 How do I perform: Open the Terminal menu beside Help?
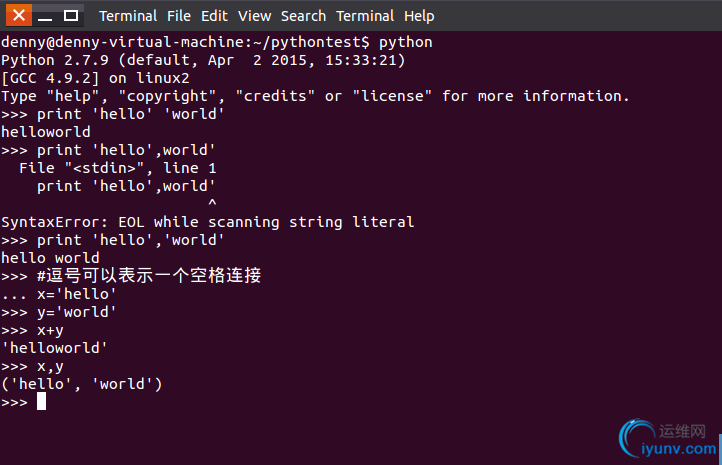[x=365, y=16]
